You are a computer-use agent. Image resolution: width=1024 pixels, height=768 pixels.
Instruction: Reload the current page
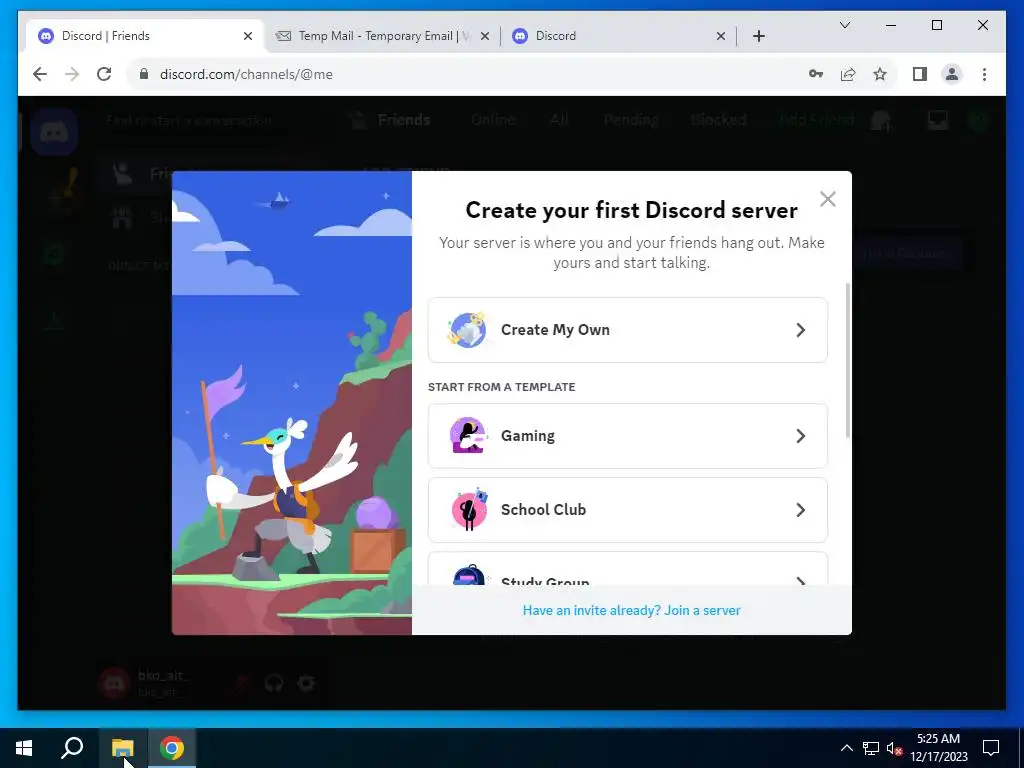(x=104, y=74)
